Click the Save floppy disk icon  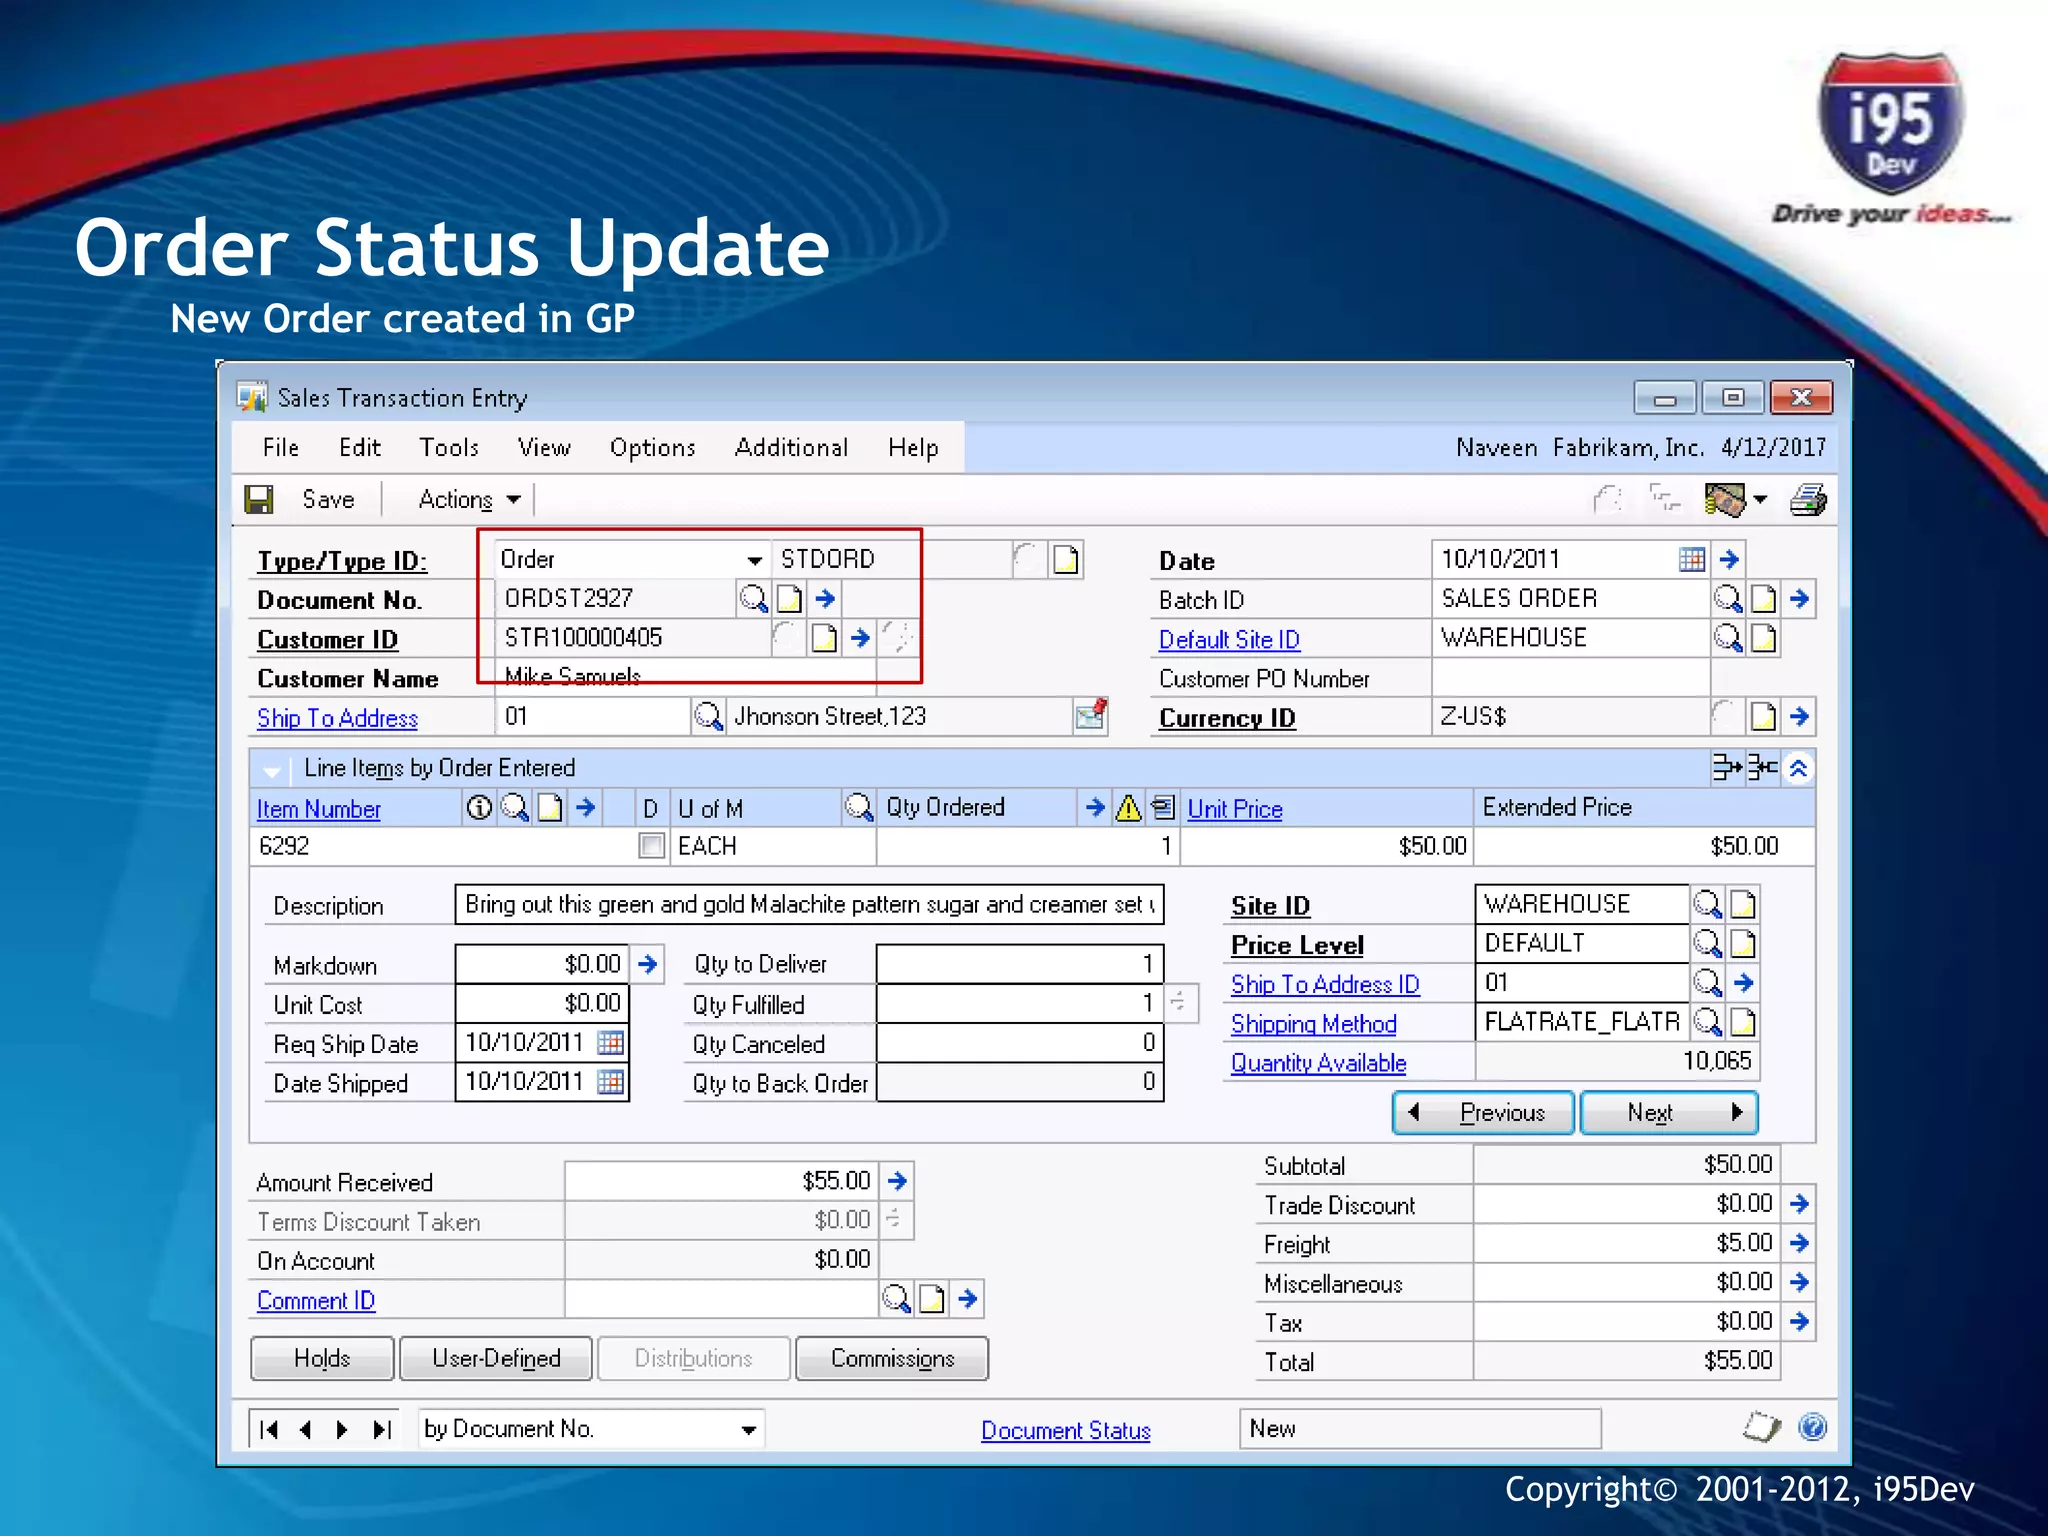pyautogui.click(x=259, y=499)
